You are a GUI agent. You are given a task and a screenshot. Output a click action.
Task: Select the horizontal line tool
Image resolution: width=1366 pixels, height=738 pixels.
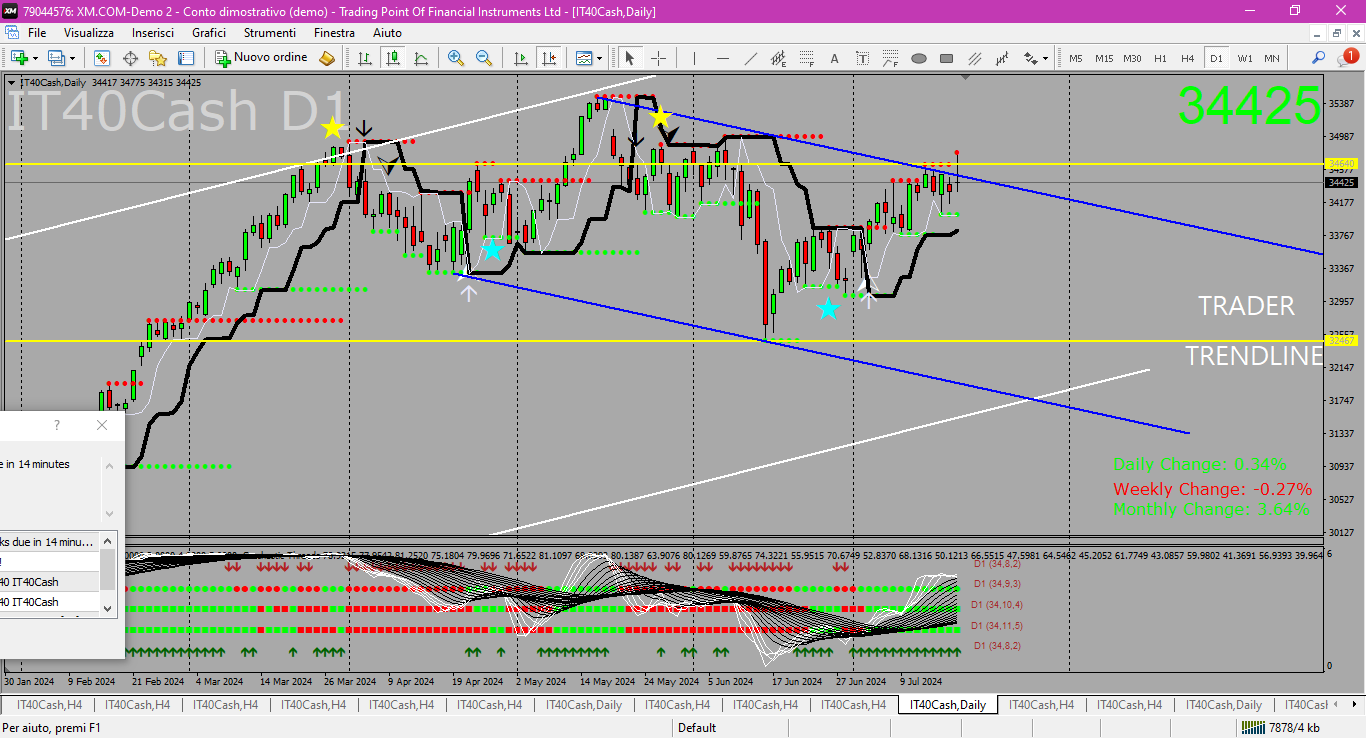point(723,58)
